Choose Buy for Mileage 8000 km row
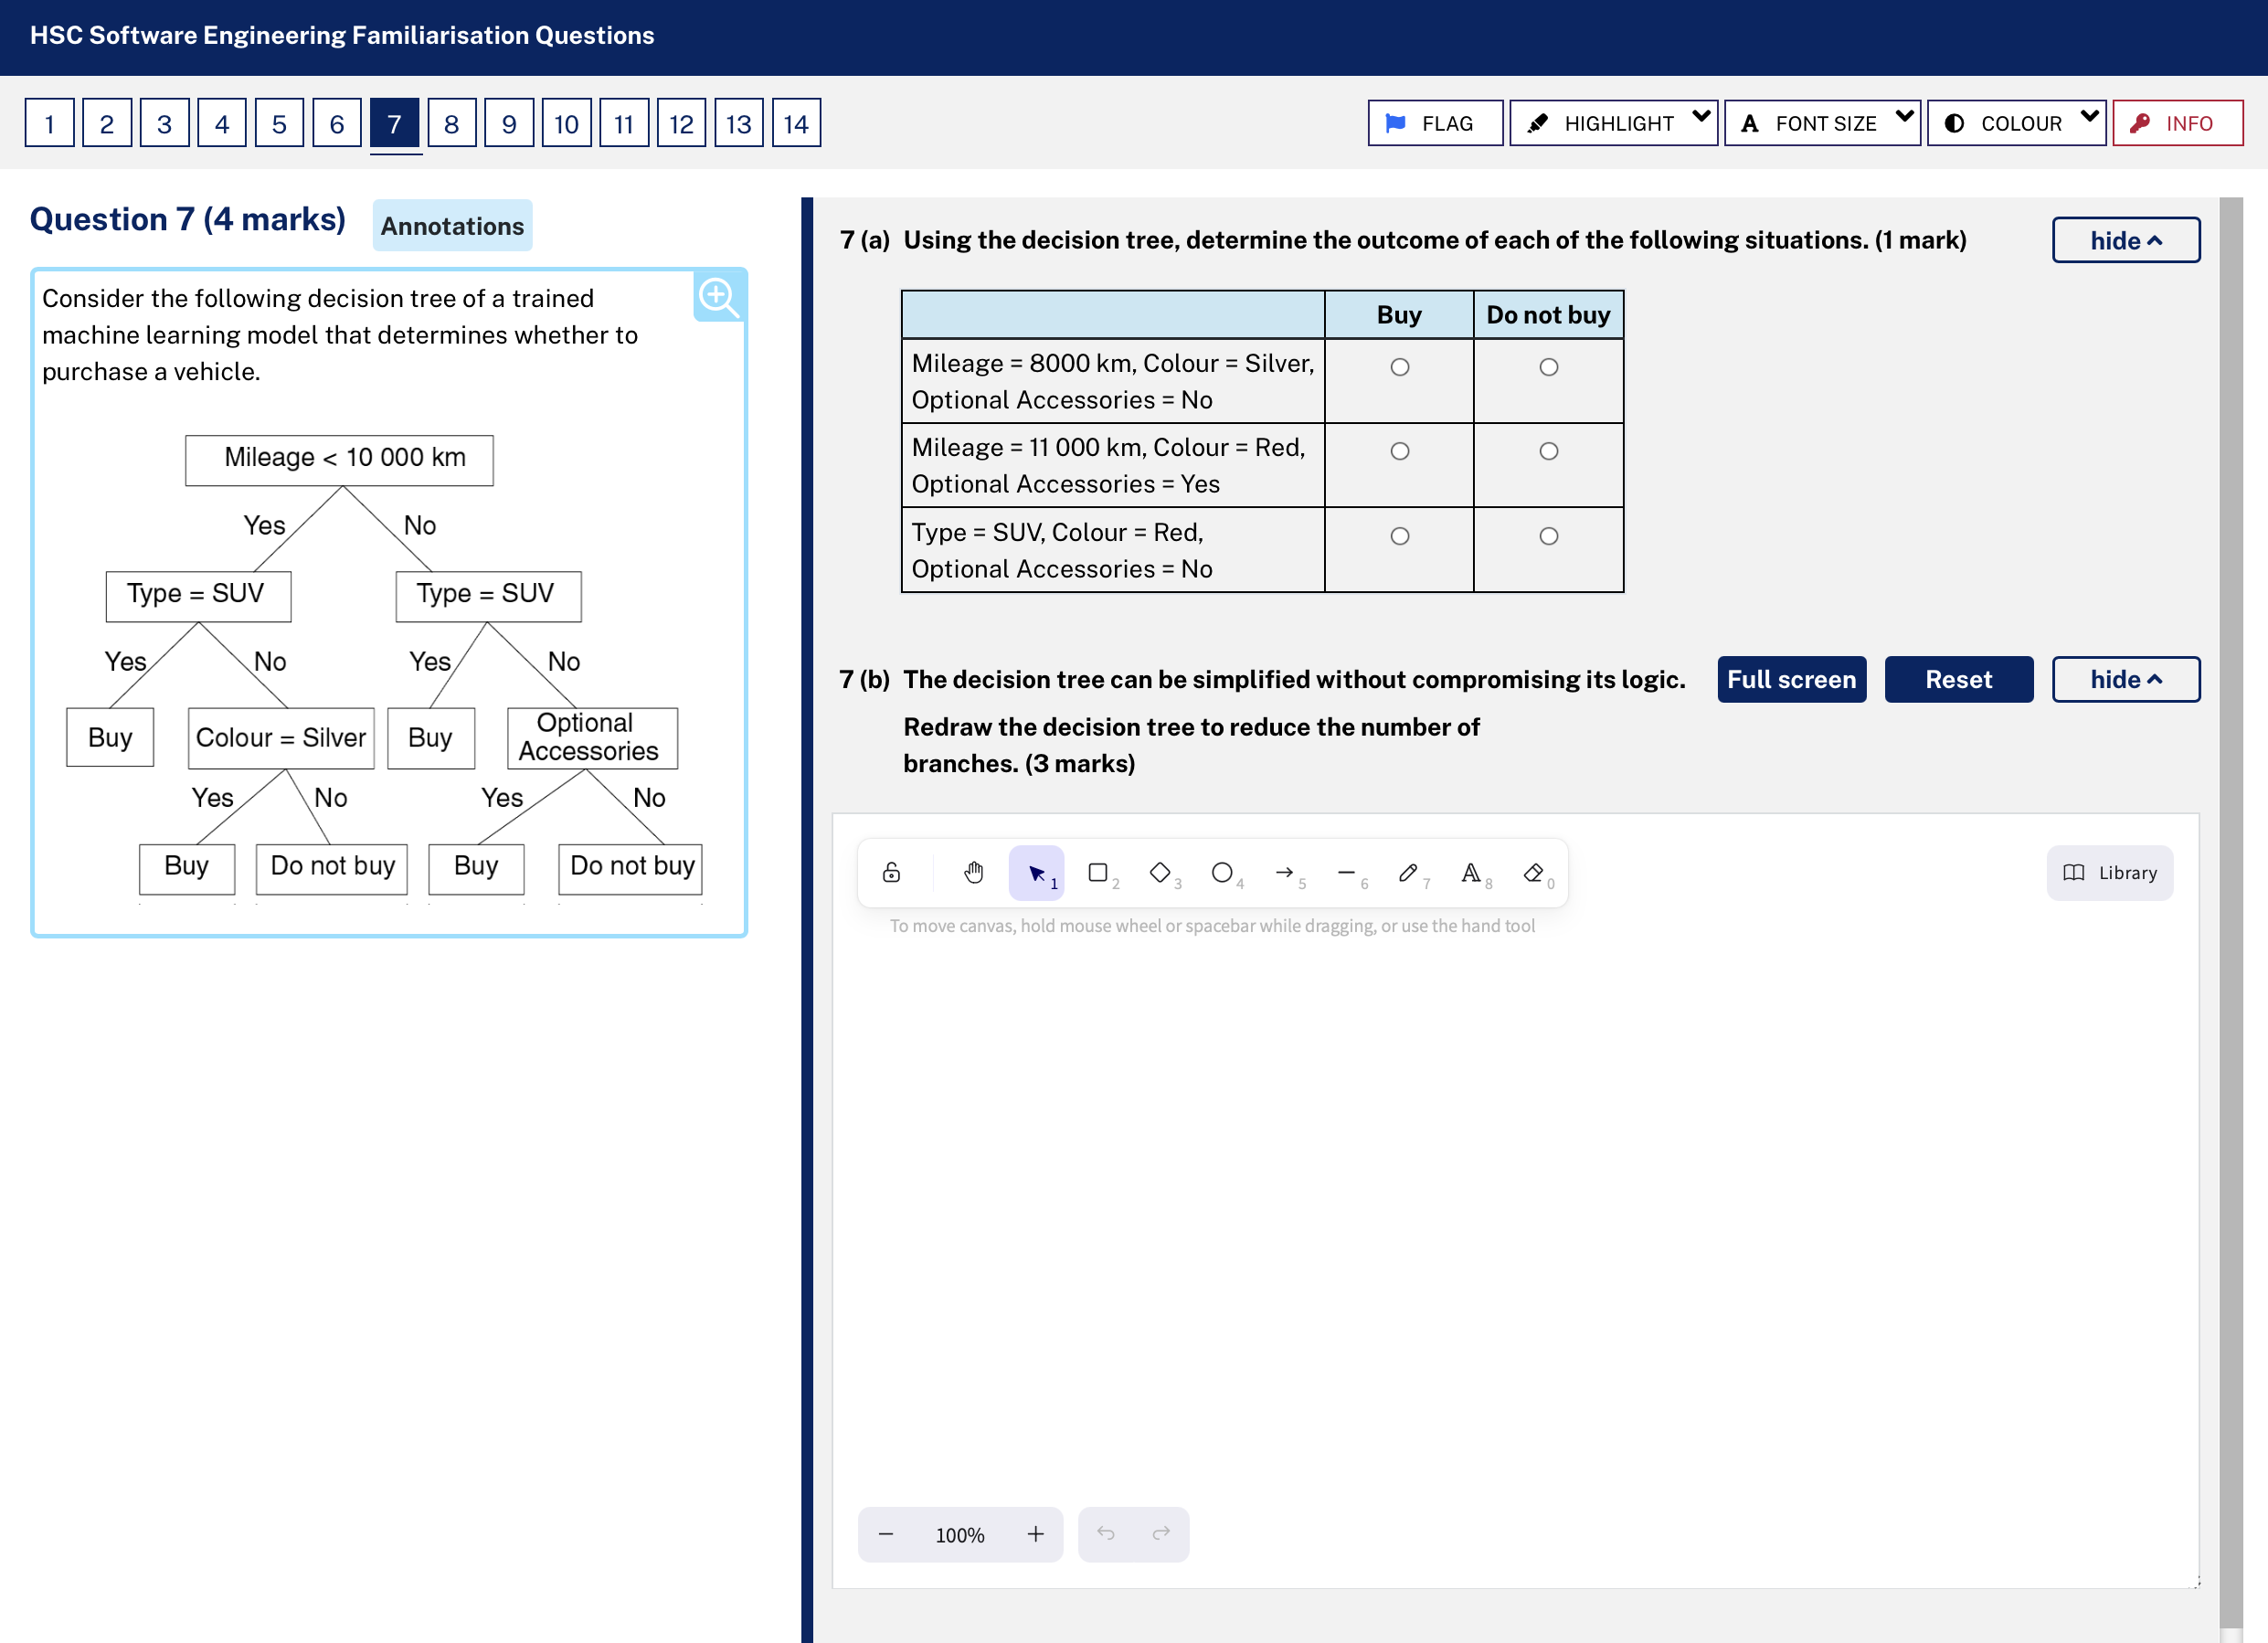This screenshot has height=1643, width=2268. [1400, 367]
